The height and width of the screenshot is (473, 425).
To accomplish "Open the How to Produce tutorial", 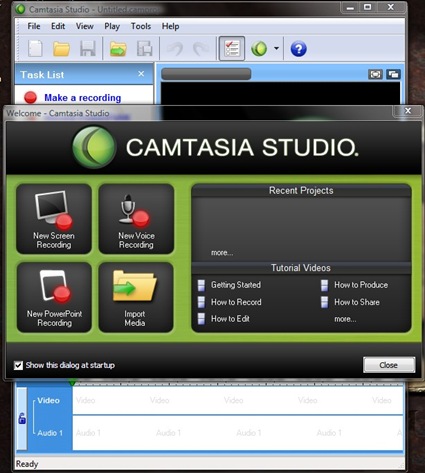I will pos(361,285).
